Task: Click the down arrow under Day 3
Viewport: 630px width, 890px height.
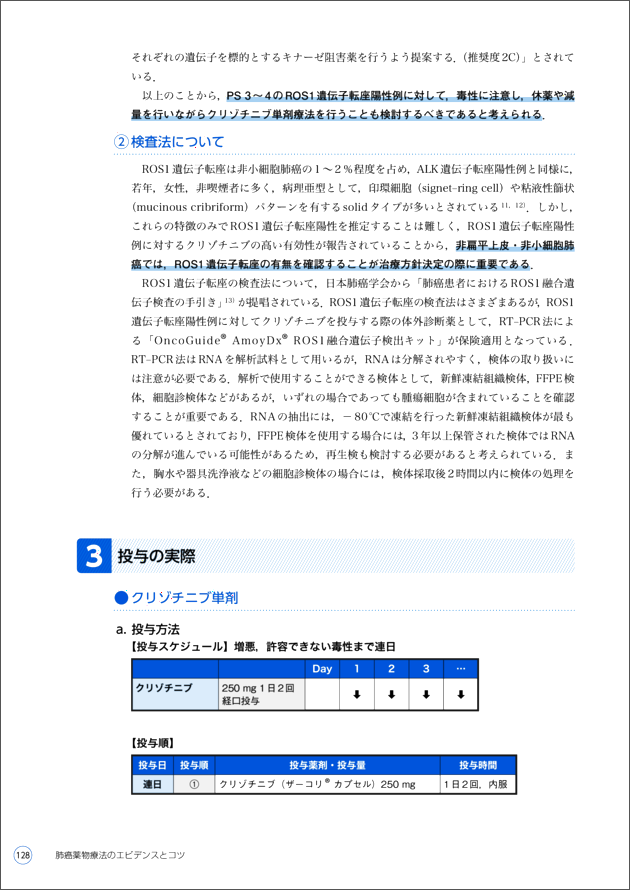Action: [425, 694]
